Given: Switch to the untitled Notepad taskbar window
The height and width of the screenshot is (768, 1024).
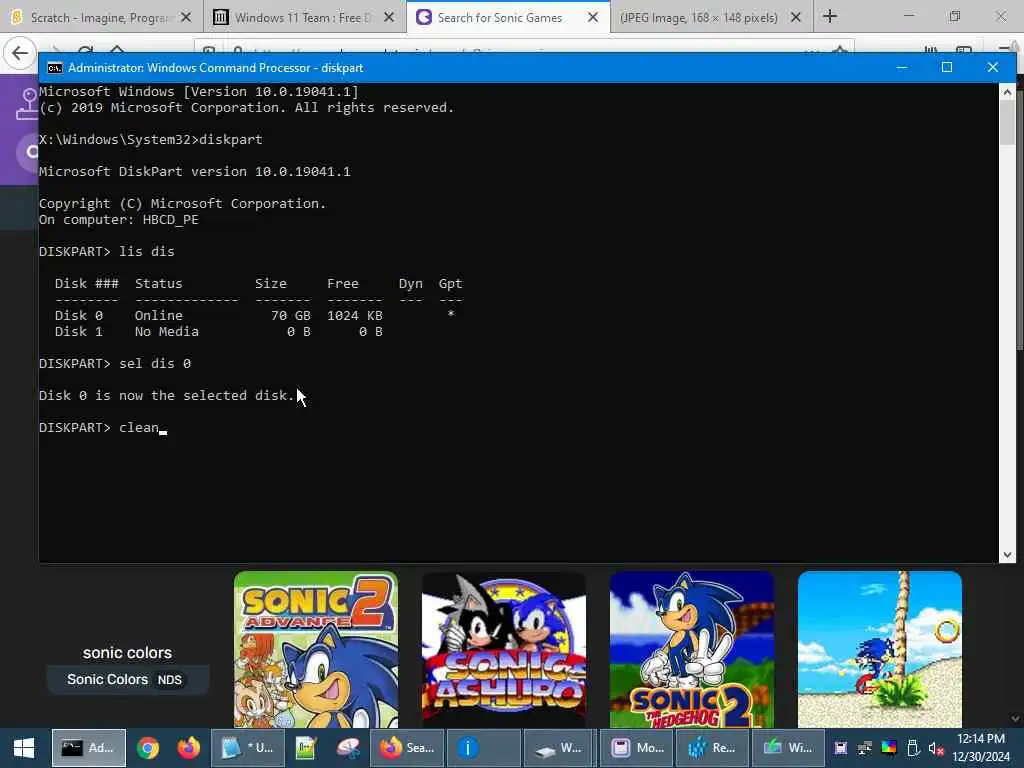Looking at the screenshot, I should 248,748.
